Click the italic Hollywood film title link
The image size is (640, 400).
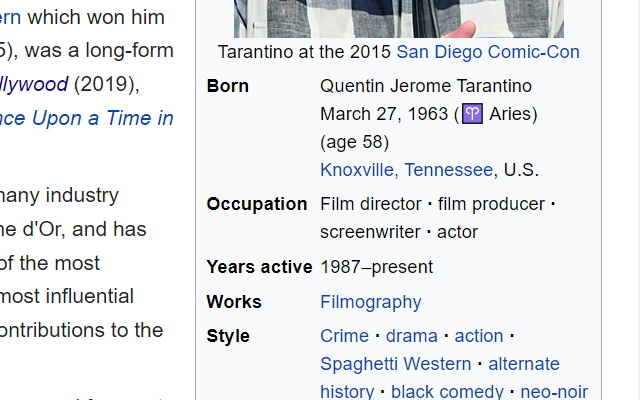coord(34,84)
